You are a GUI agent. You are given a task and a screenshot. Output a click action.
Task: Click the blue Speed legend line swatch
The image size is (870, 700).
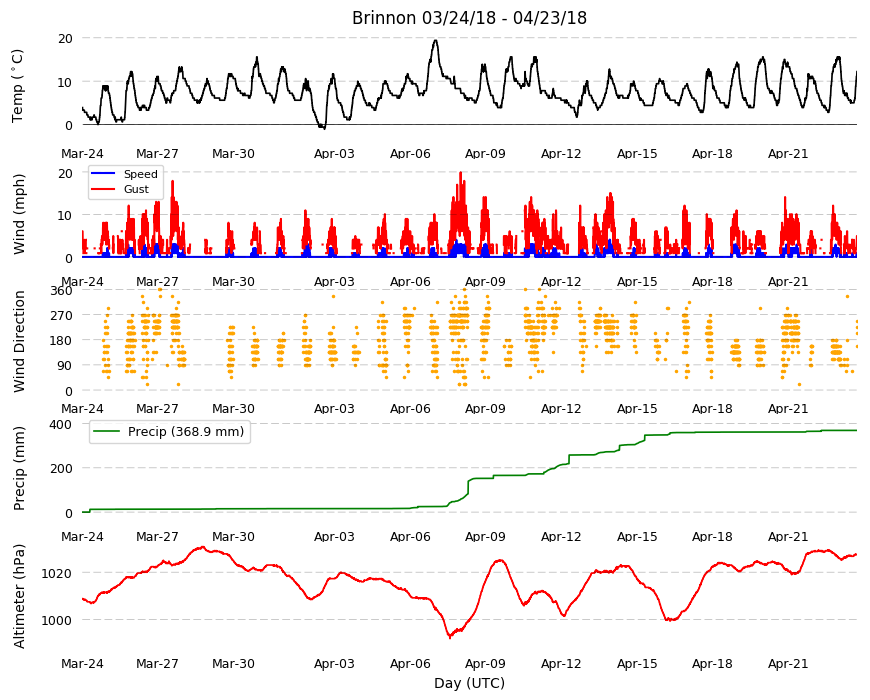tap(103, 174)
